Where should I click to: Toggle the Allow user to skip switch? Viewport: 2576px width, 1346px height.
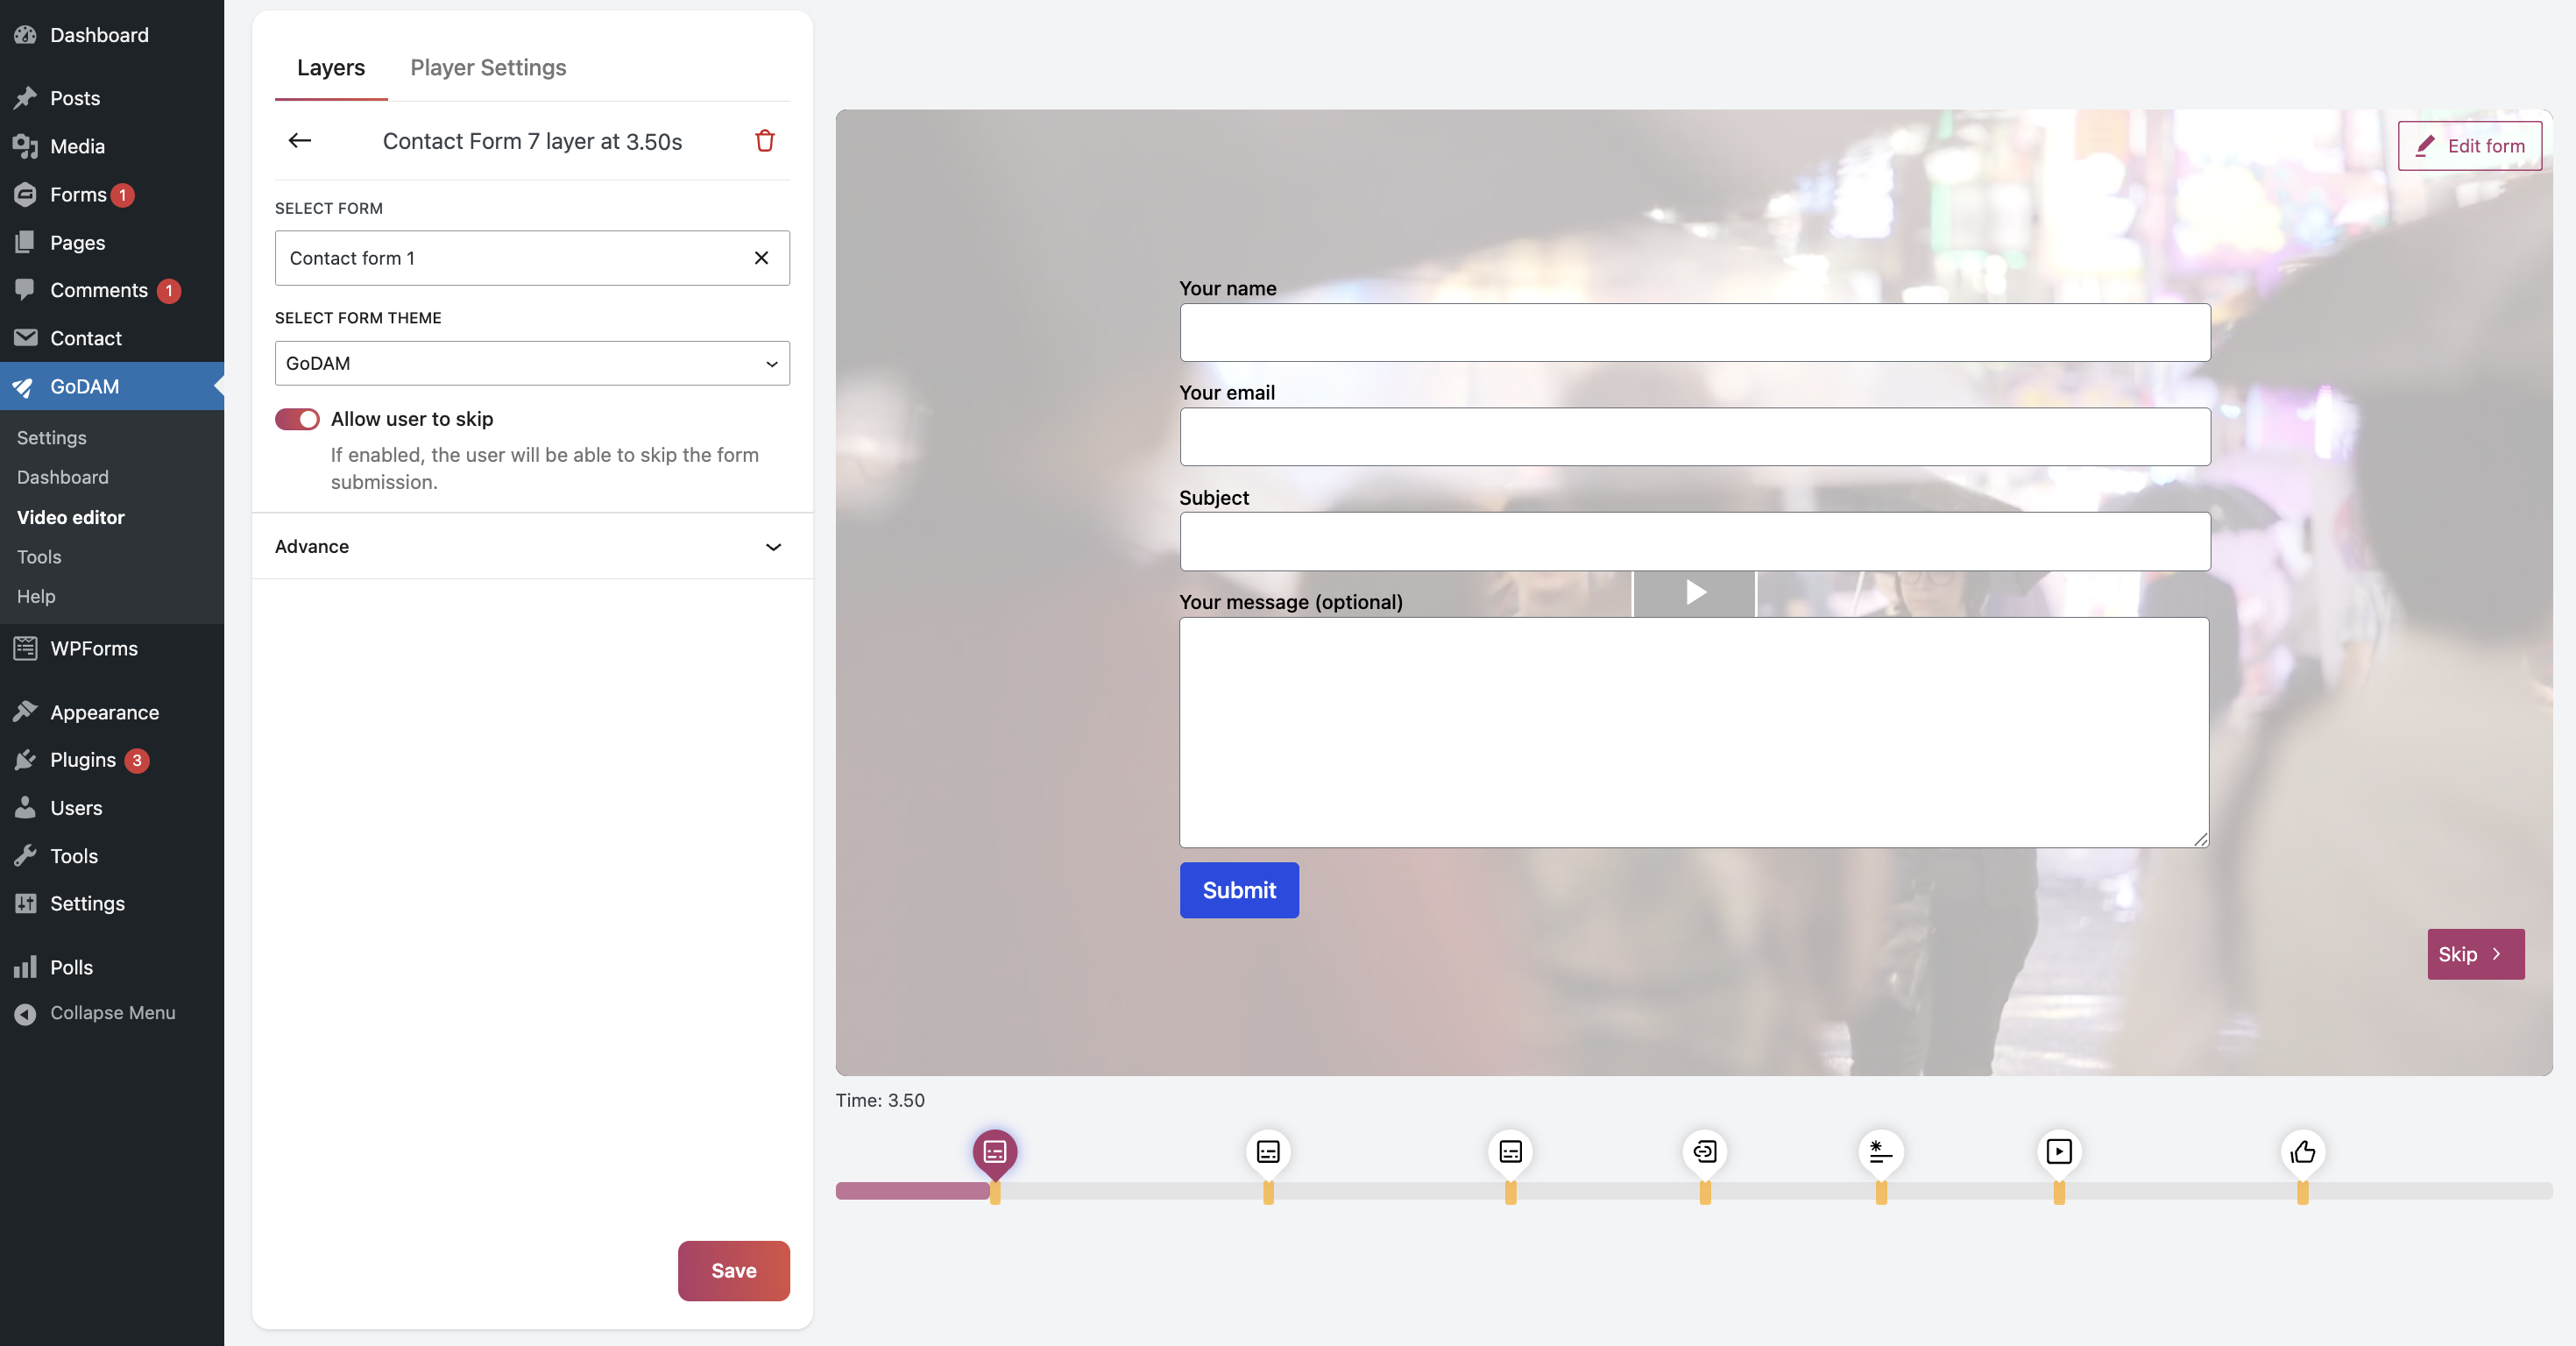click(297, 419)
